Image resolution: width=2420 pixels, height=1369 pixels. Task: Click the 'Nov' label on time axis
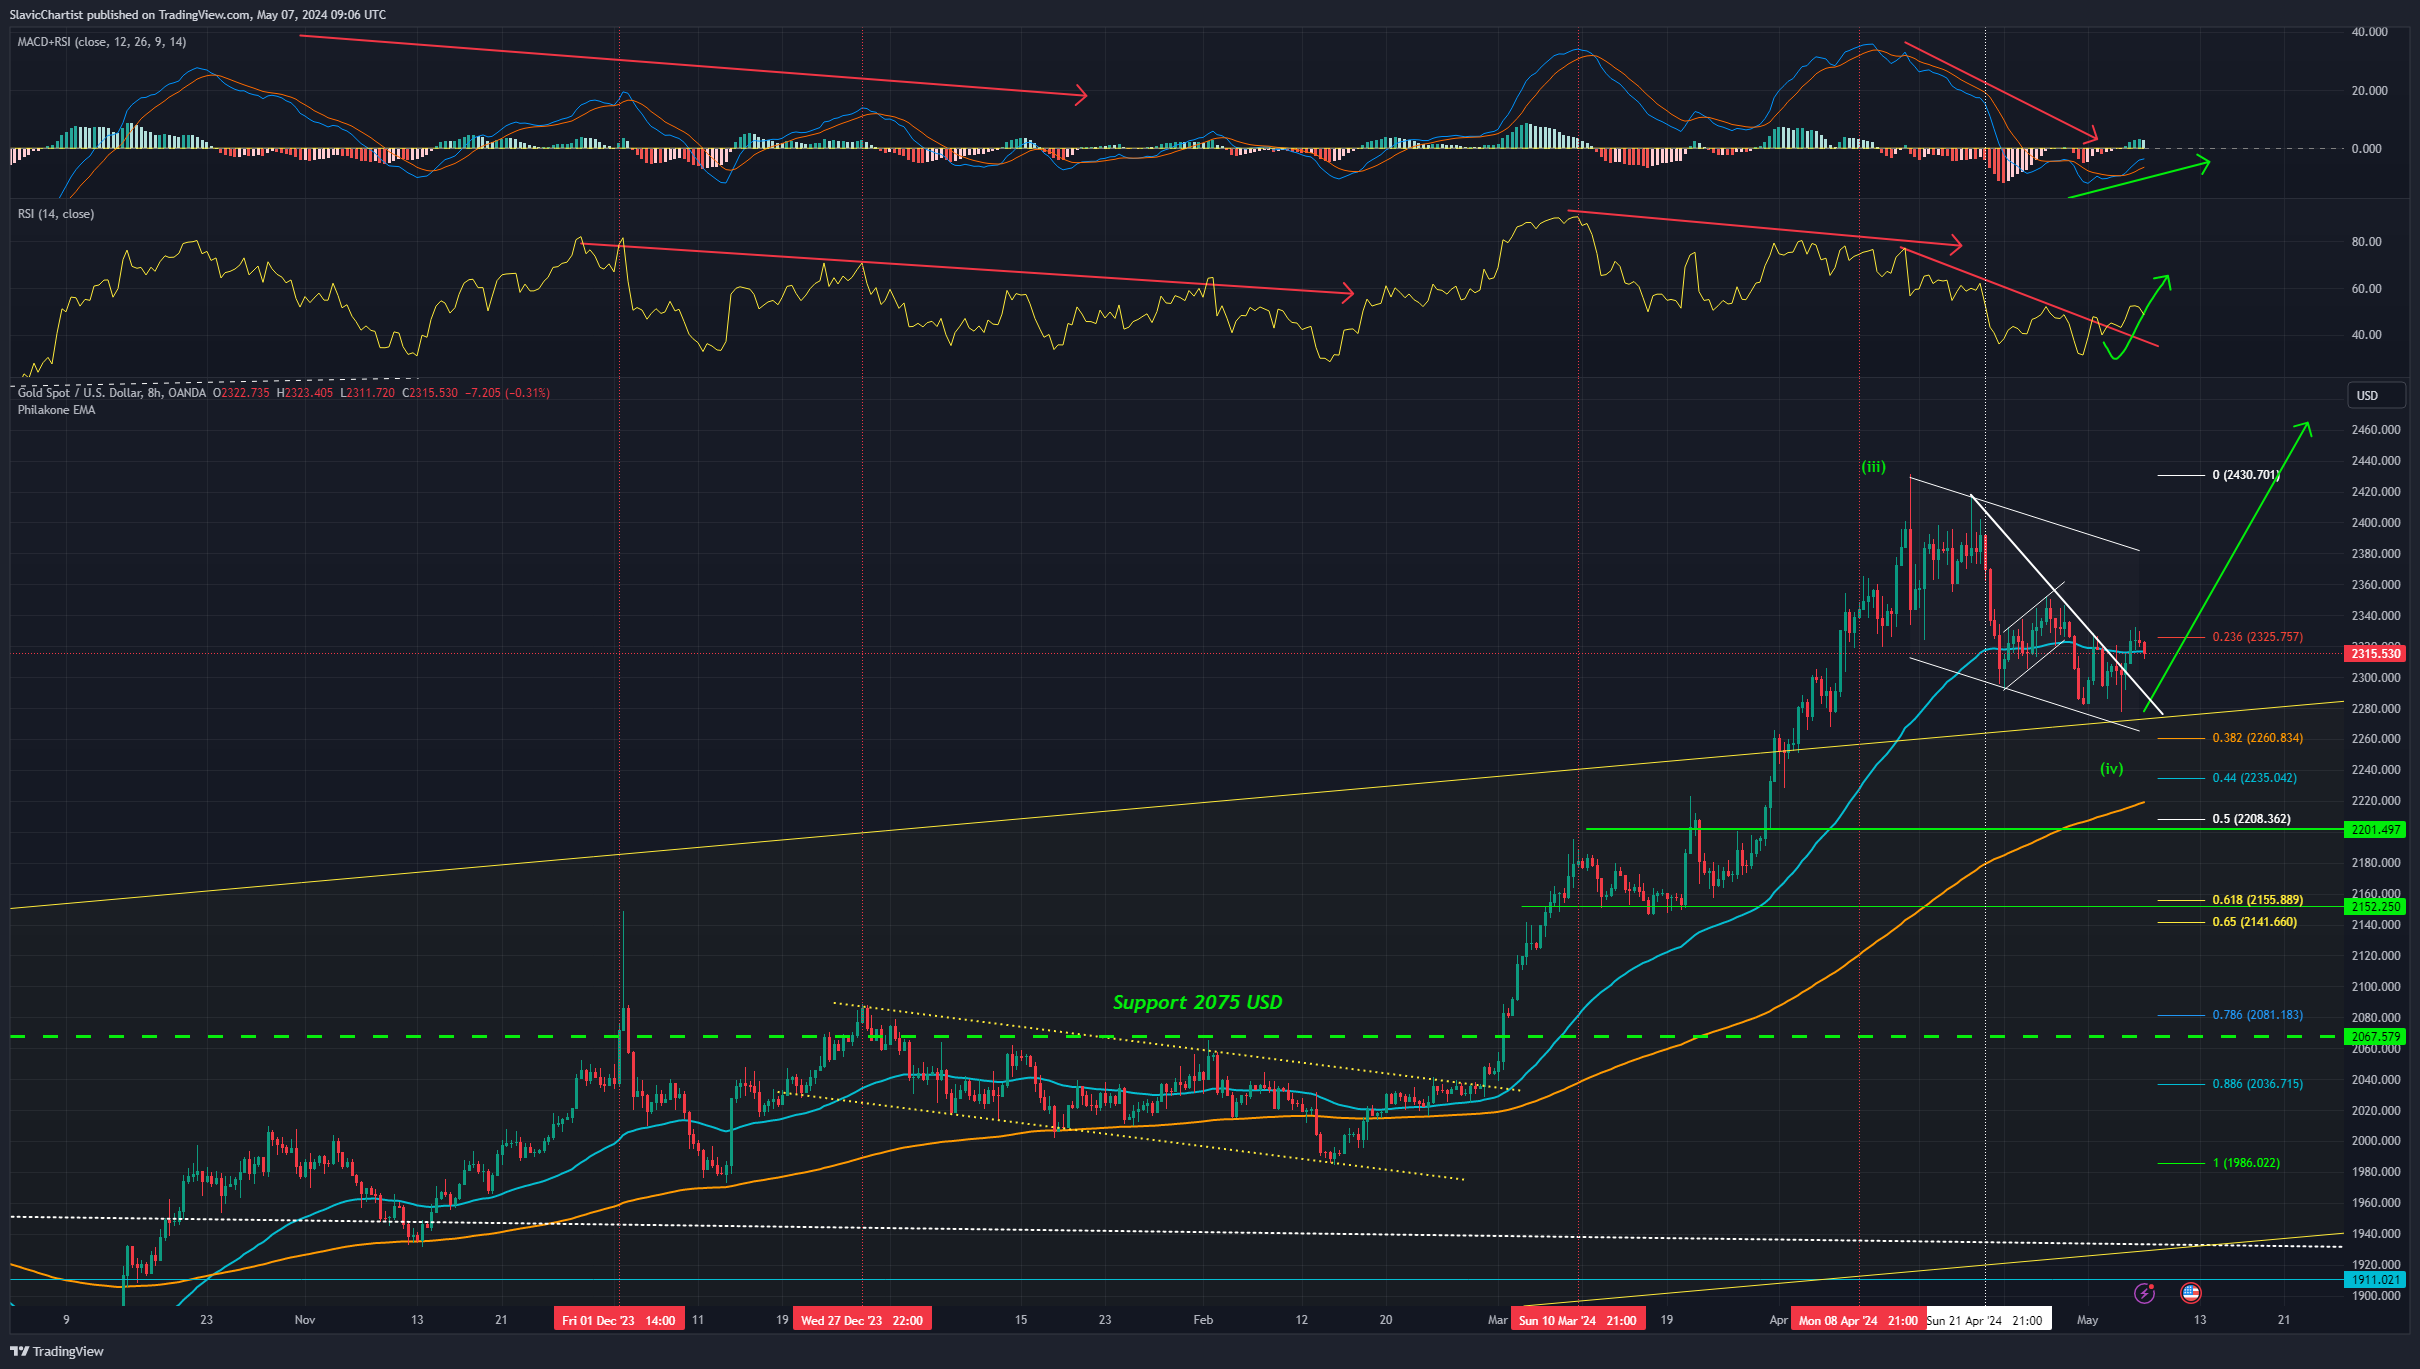coord(305,1320)
